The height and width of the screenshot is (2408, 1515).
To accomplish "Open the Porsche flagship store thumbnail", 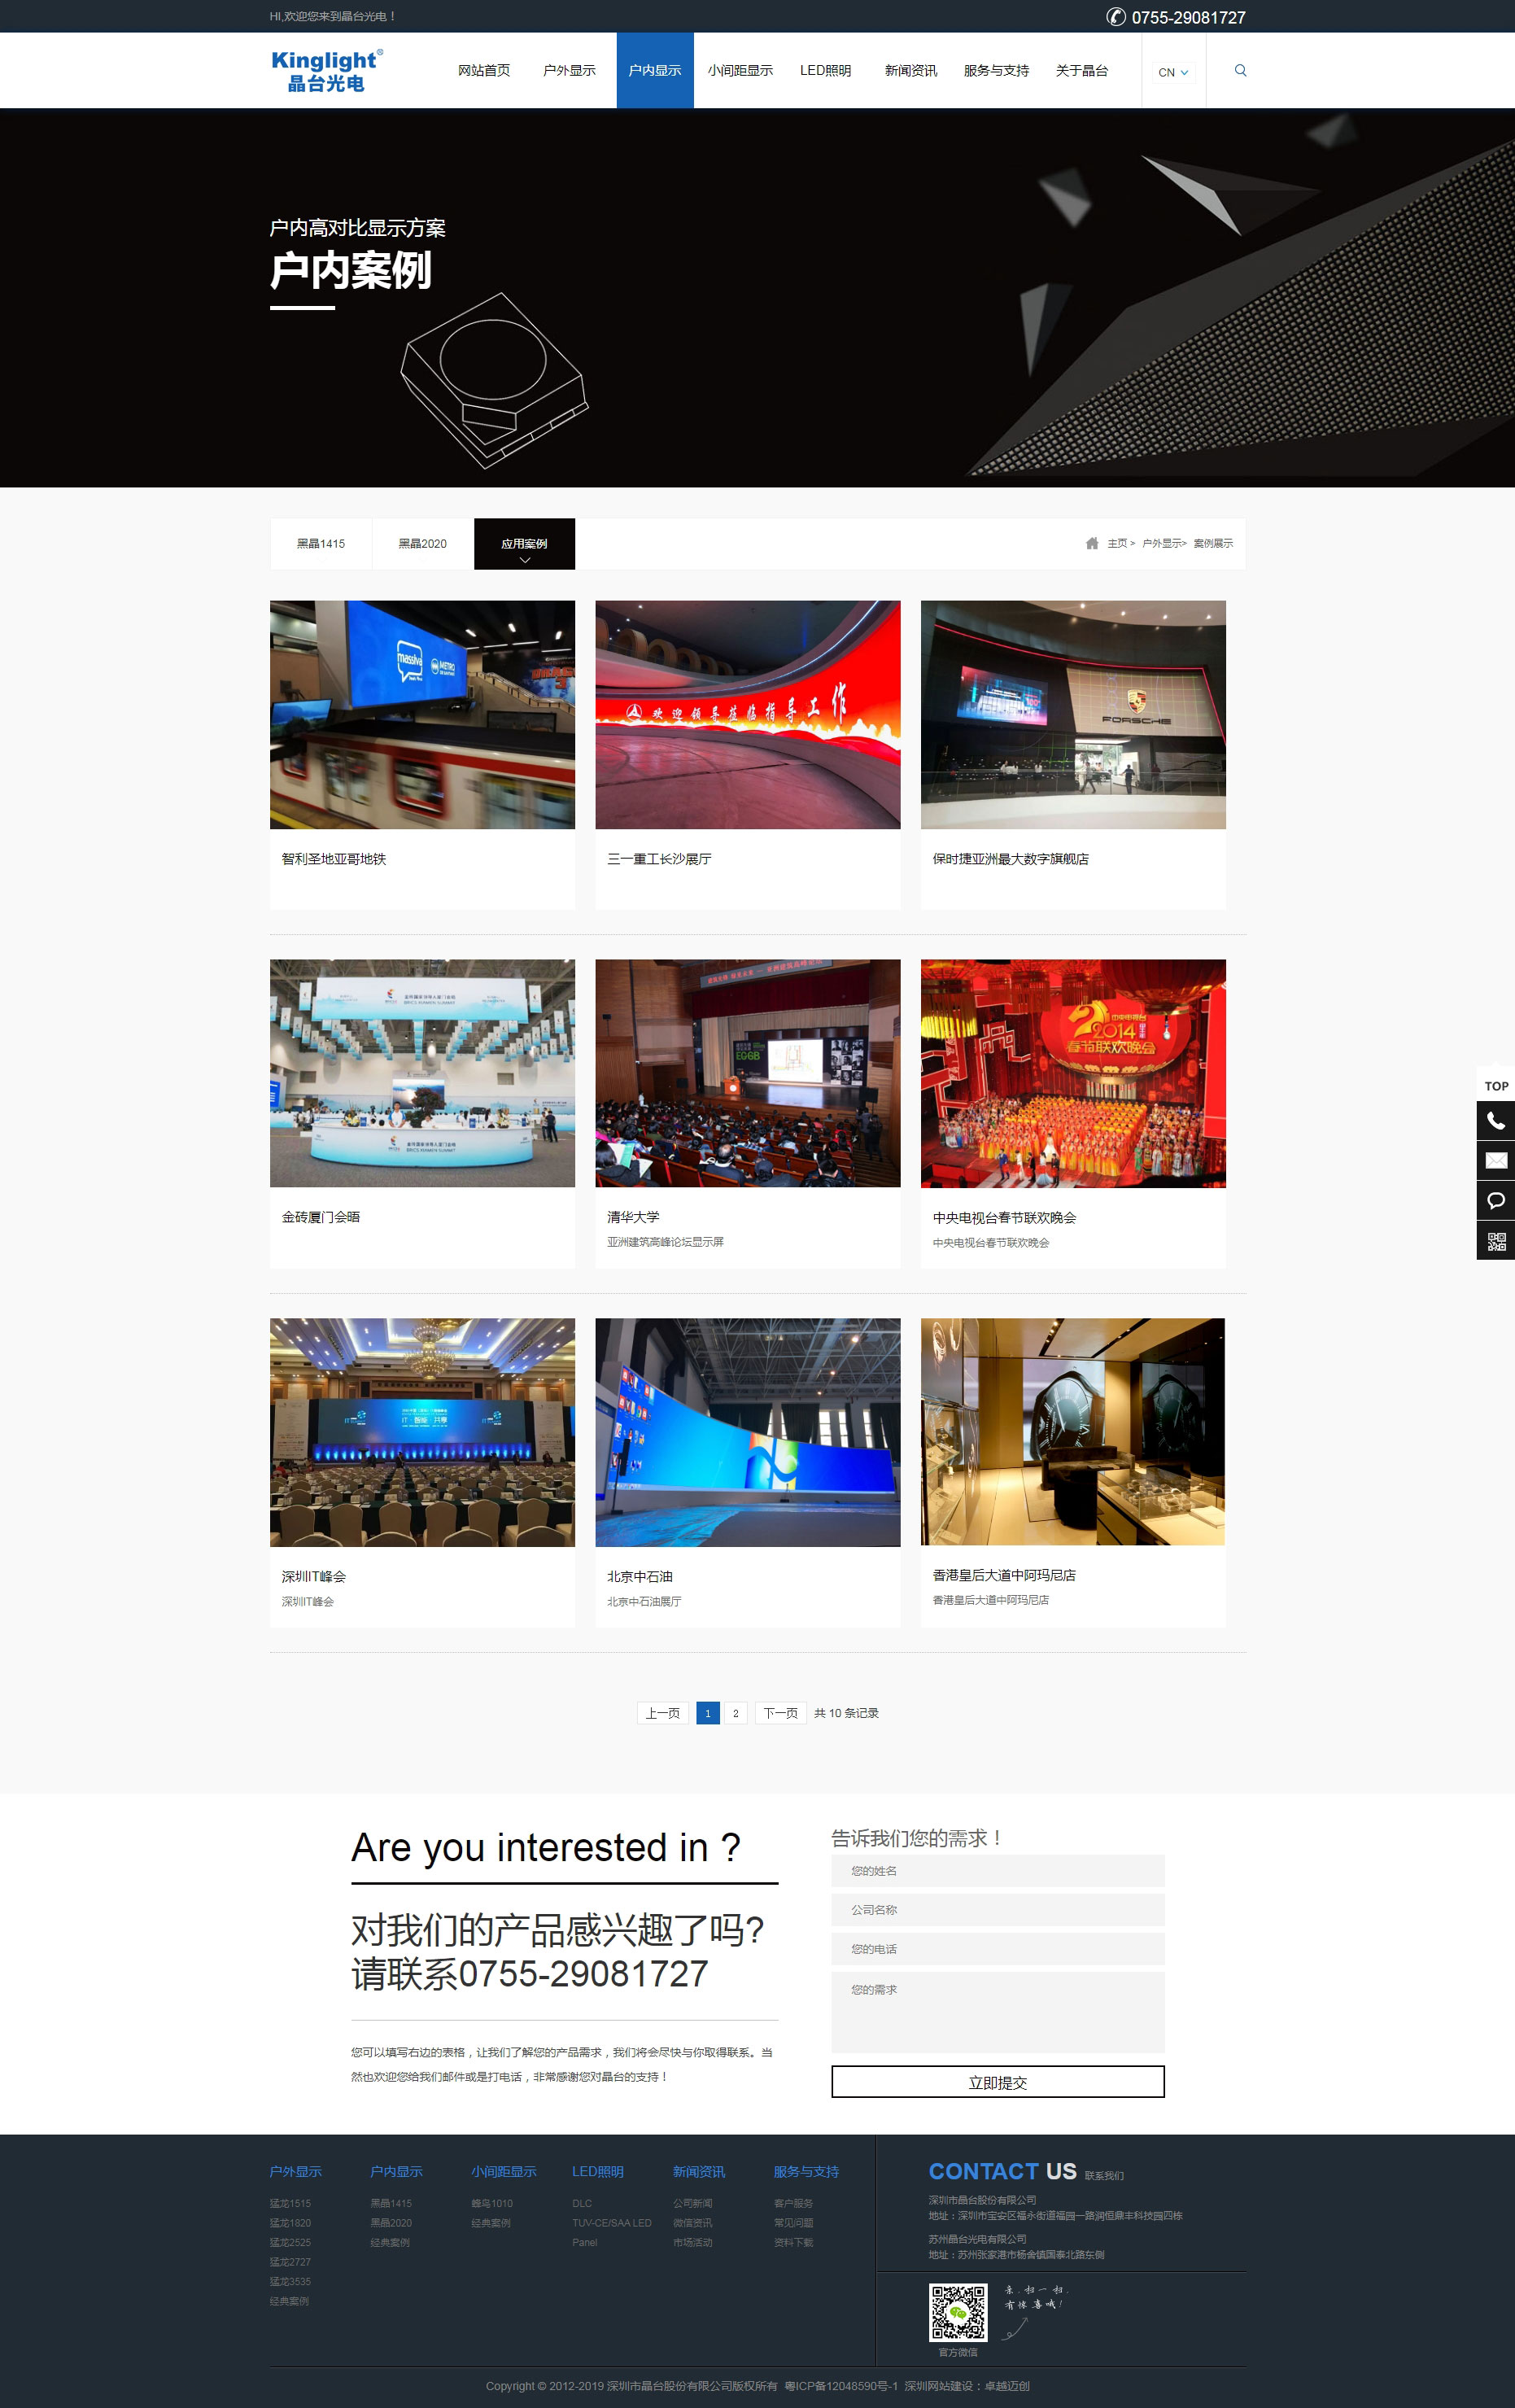I will coord(1072,714).
